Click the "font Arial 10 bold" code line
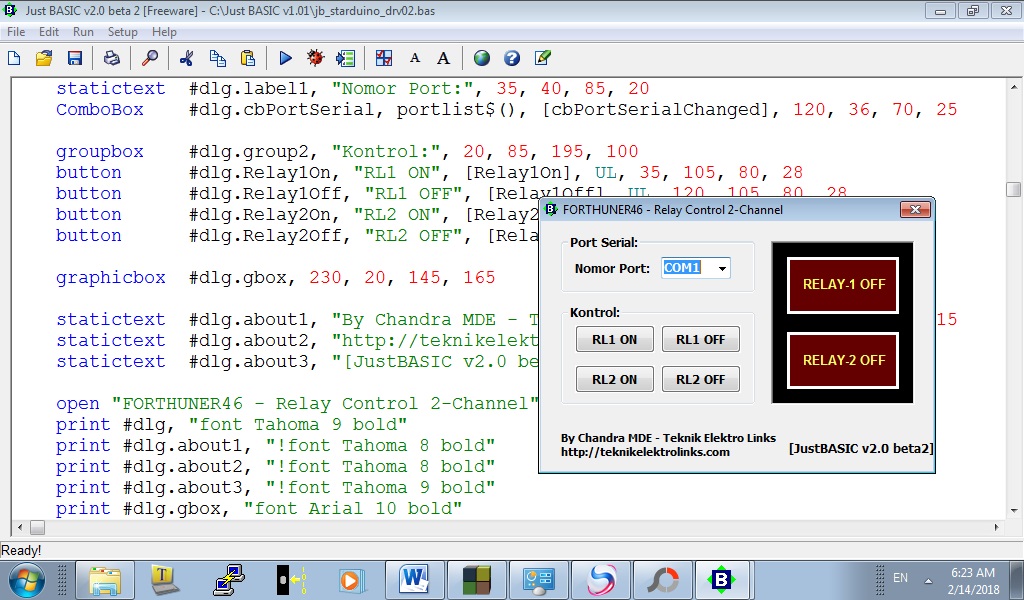 pyautogui.click(x=259, y=509)
